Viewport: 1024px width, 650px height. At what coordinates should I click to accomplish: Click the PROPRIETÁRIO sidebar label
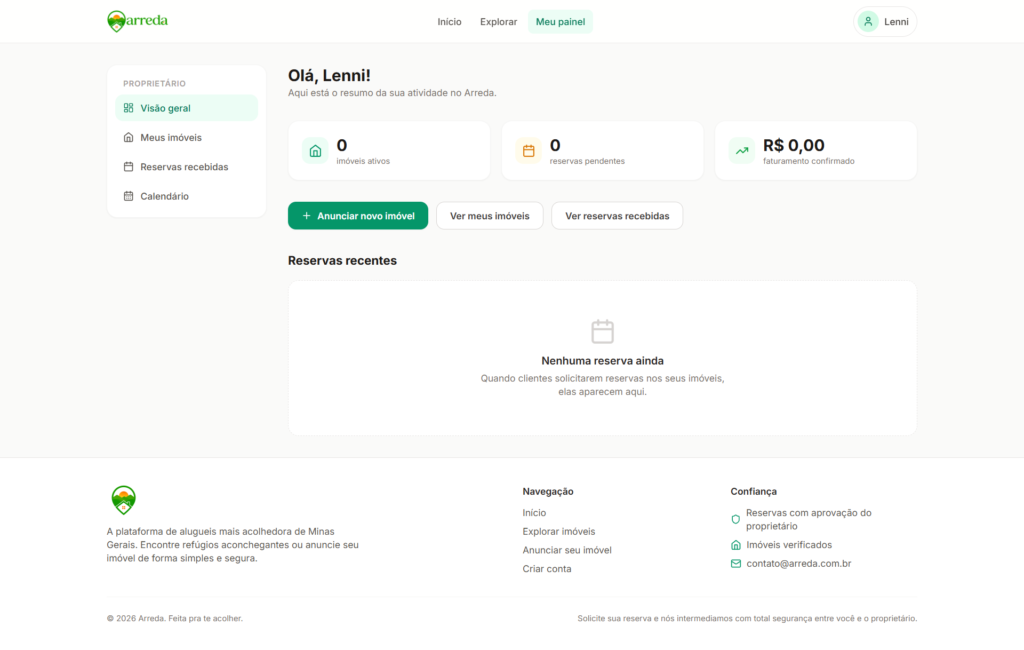pyautogui.click(x=154, y=84)
